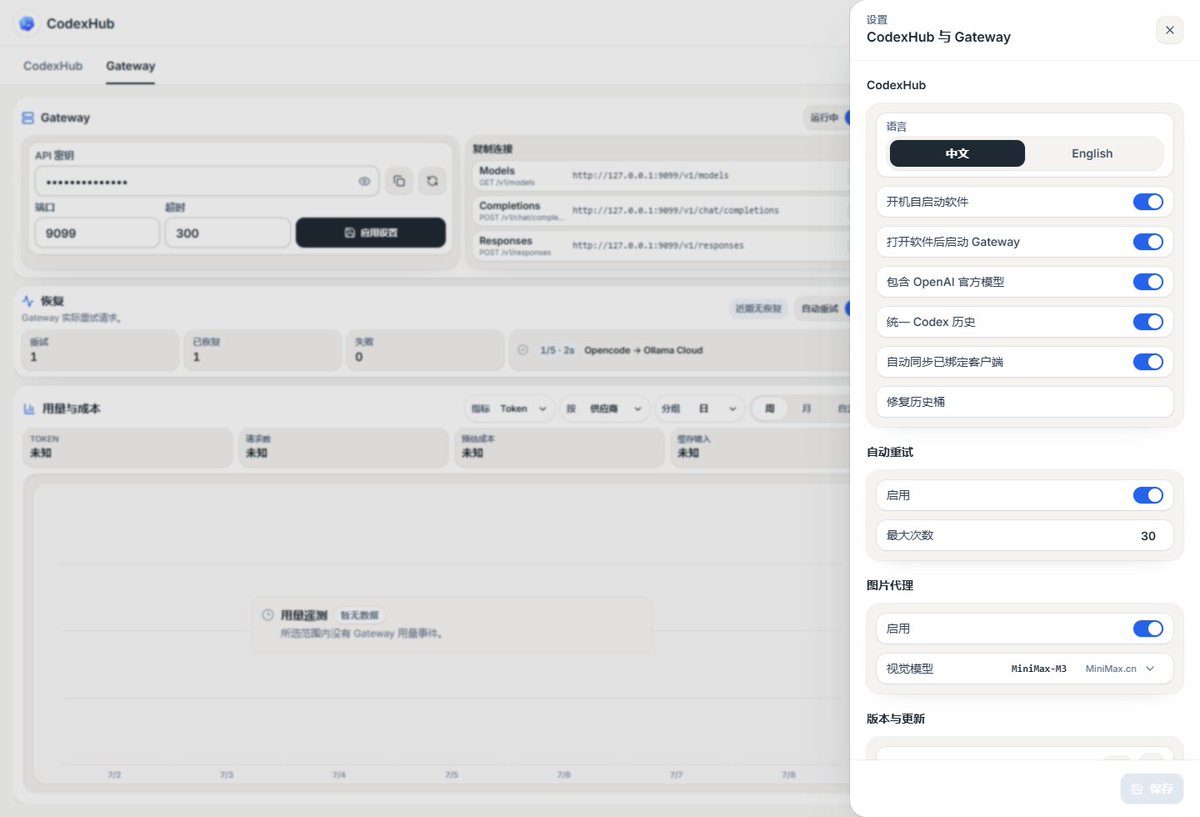Click the 最大次数 value 30
This screenshot has width=1200, height=817.
click(x=1148, y=536)
